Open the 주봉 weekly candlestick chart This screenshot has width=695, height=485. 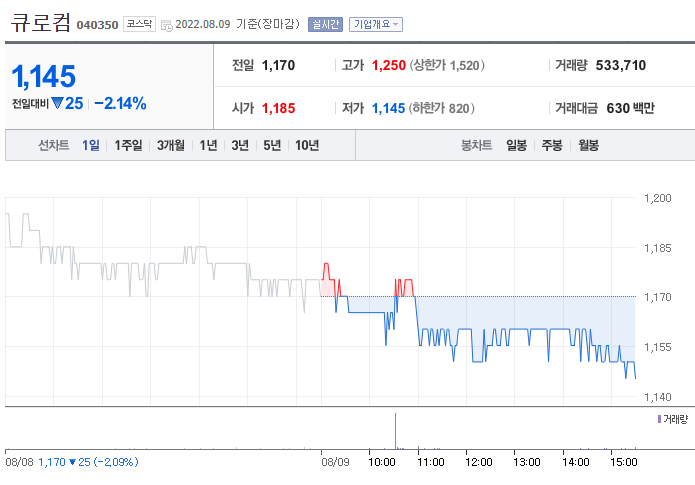[552, 145]
